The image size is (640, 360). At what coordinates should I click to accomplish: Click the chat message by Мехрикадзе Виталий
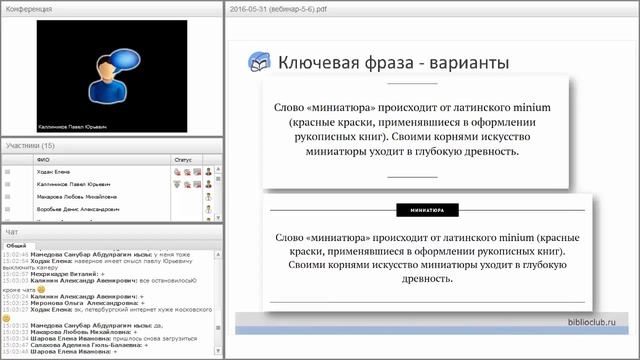pos(54,274)
